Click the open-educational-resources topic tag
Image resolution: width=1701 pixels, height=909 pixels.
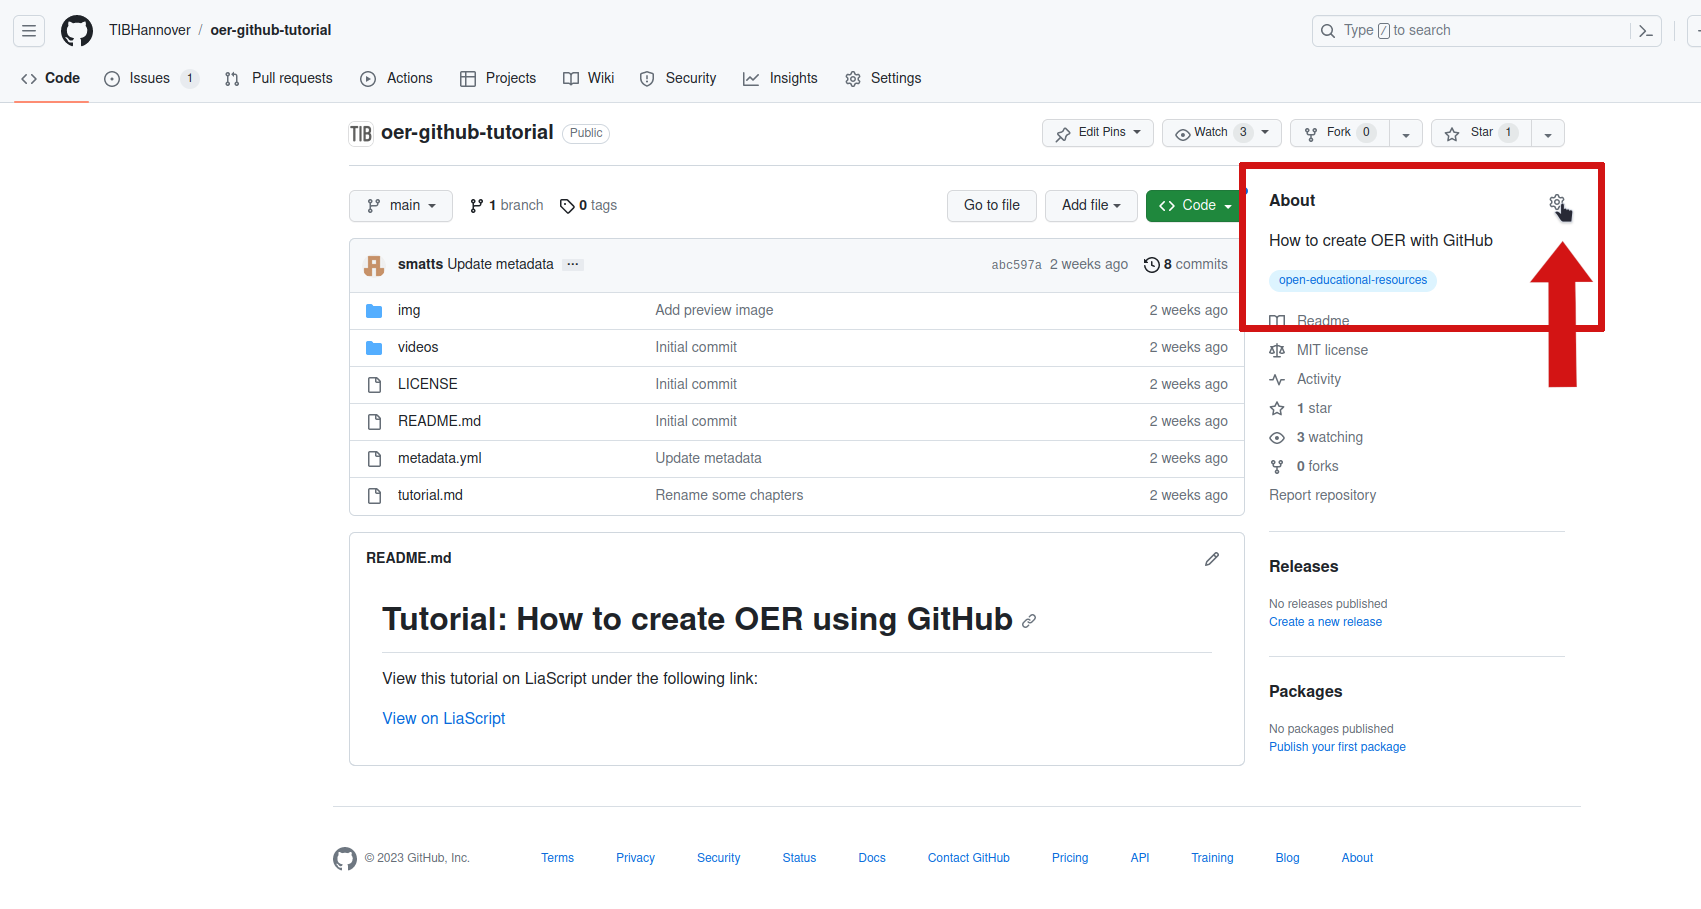(x=1353, y=281)
